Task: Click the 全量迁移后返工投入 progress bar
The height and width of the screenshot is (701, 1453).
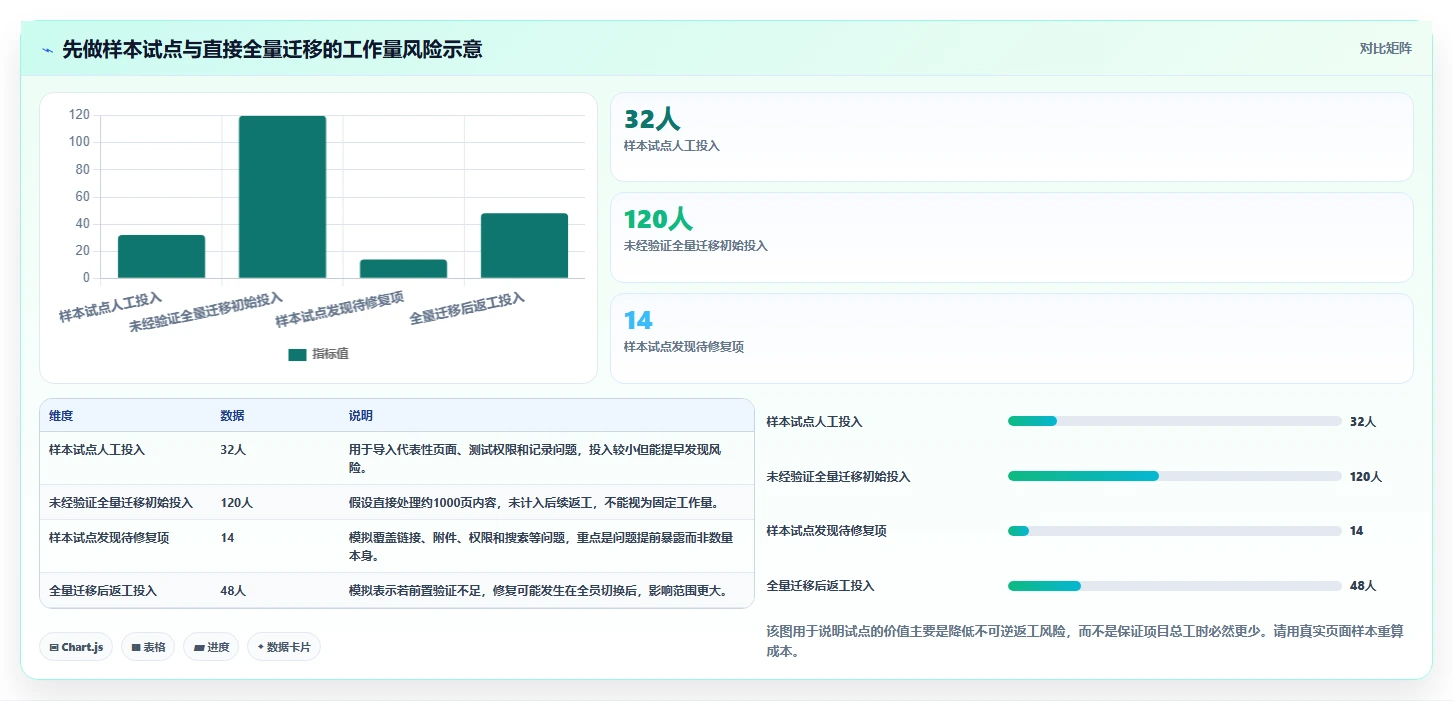Action: [x=1174, y=586]
